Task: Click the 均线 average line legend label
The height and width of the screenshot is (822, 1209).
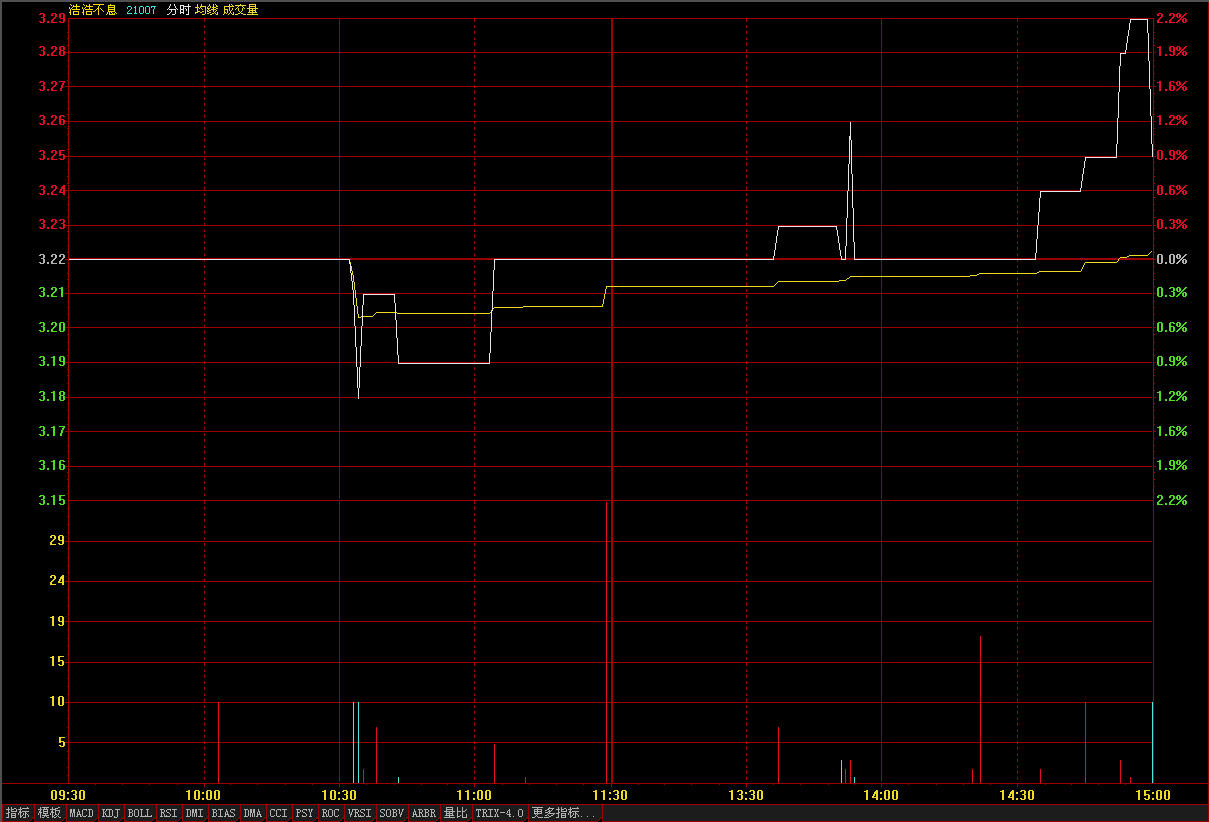Action: click(x=206, y=10)
